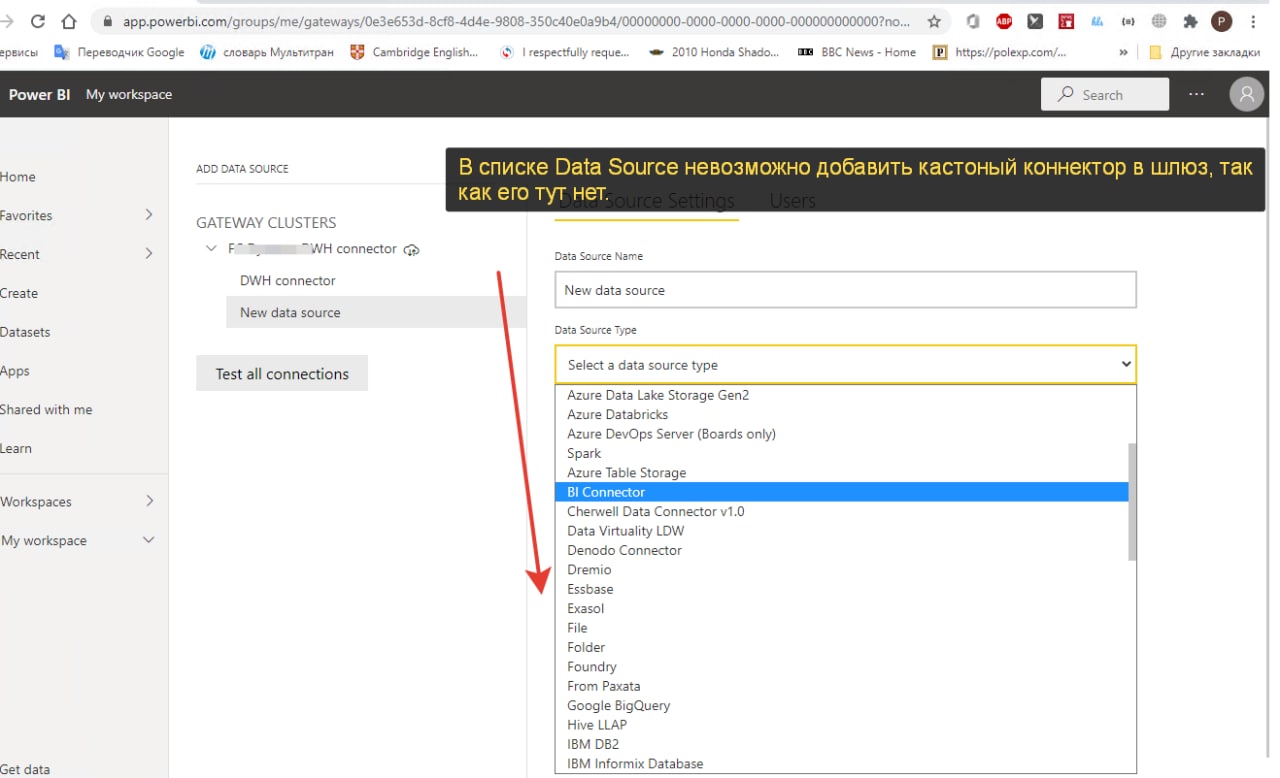Open the Chrome profile avatar
1280x778 pixels.
1221,21
